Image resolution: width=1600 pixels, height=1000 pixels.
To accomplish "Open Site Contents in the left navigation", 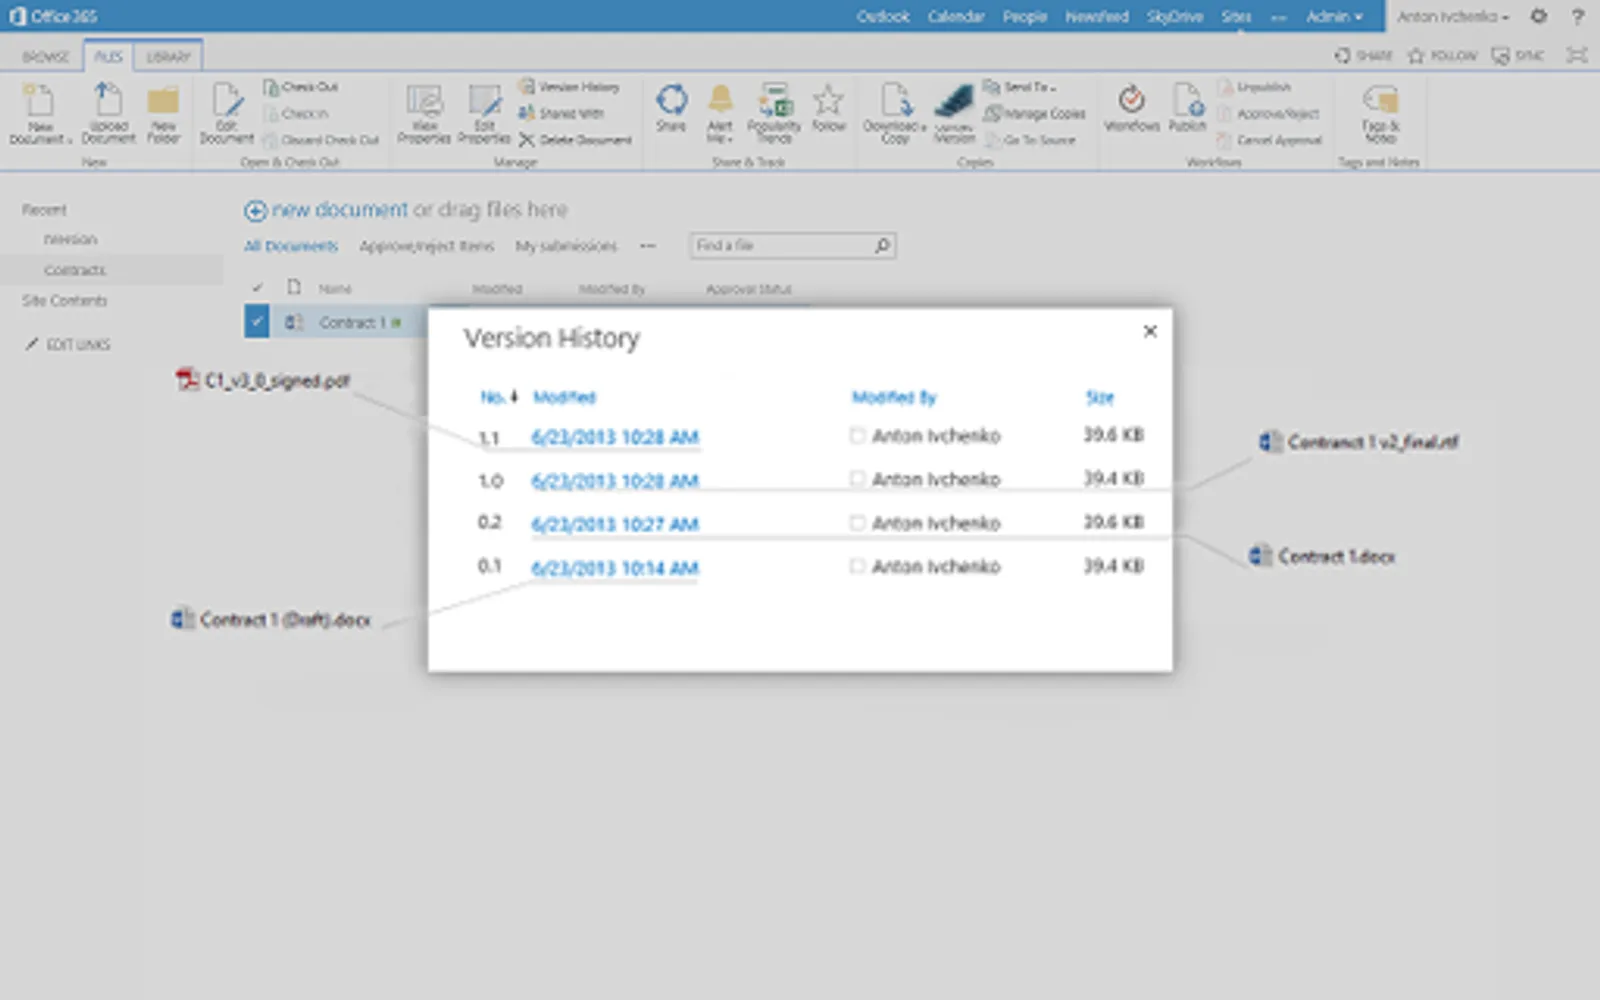I will click(65, 300).
